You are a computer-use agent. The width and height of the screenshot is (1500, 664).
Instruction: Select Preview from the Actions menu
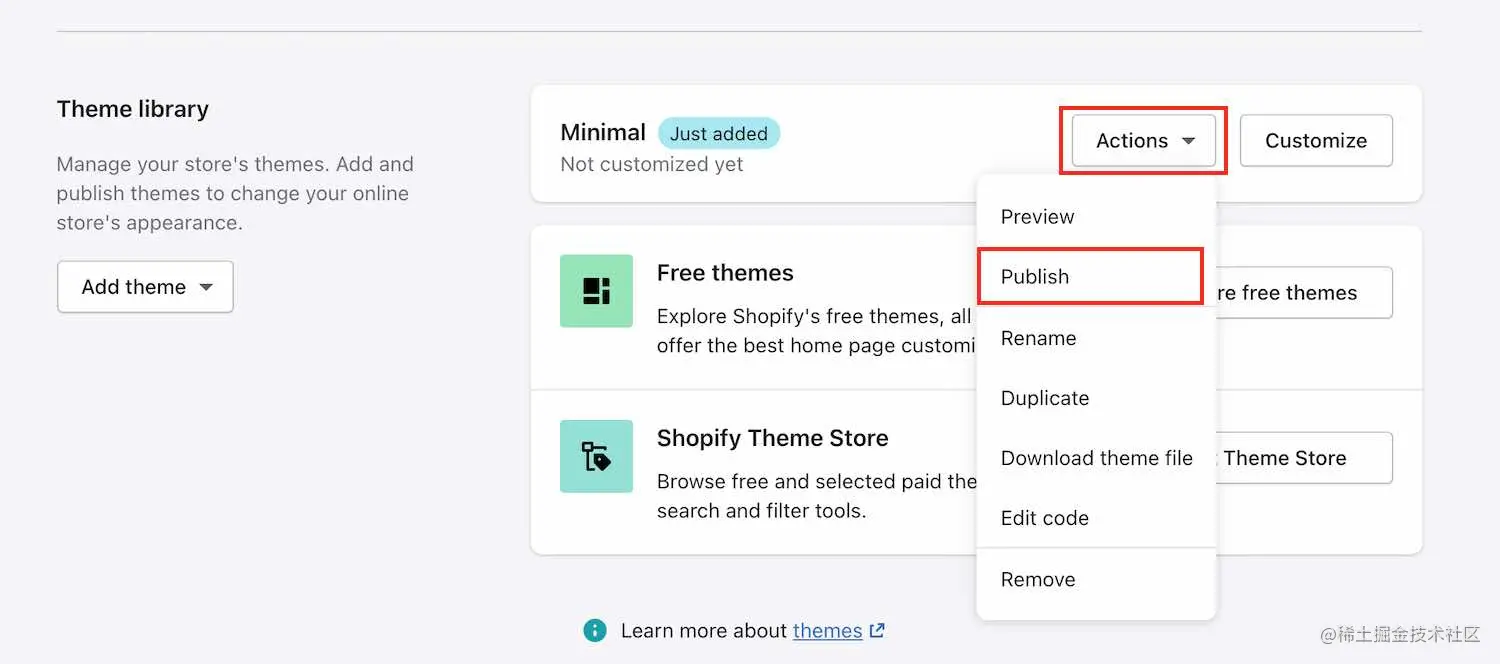tap(1037, 216)
